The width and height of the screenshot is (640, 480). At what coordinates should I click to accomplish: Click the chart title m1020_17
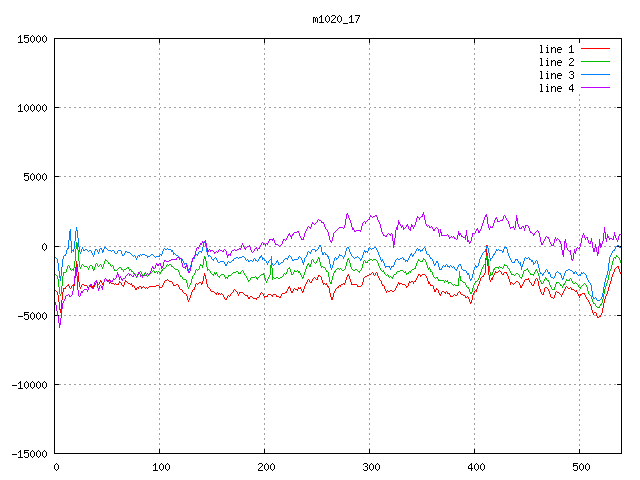[x=336, y=19]
